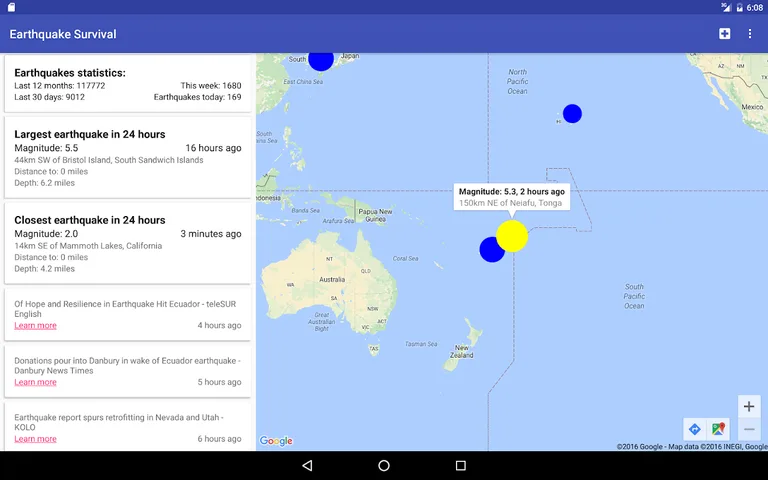This screenshot has width=768, height=480.
Task: Tap the Magnitude 5.3 info popup
Action: (512, 197)
